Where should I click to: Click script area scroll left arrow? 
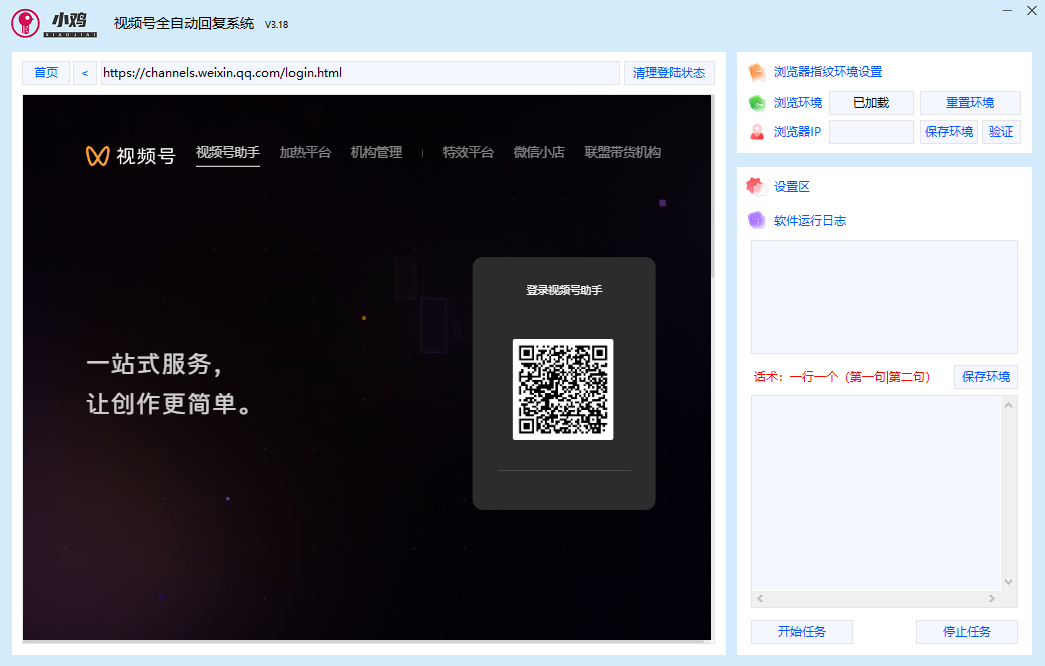(760, 599)
